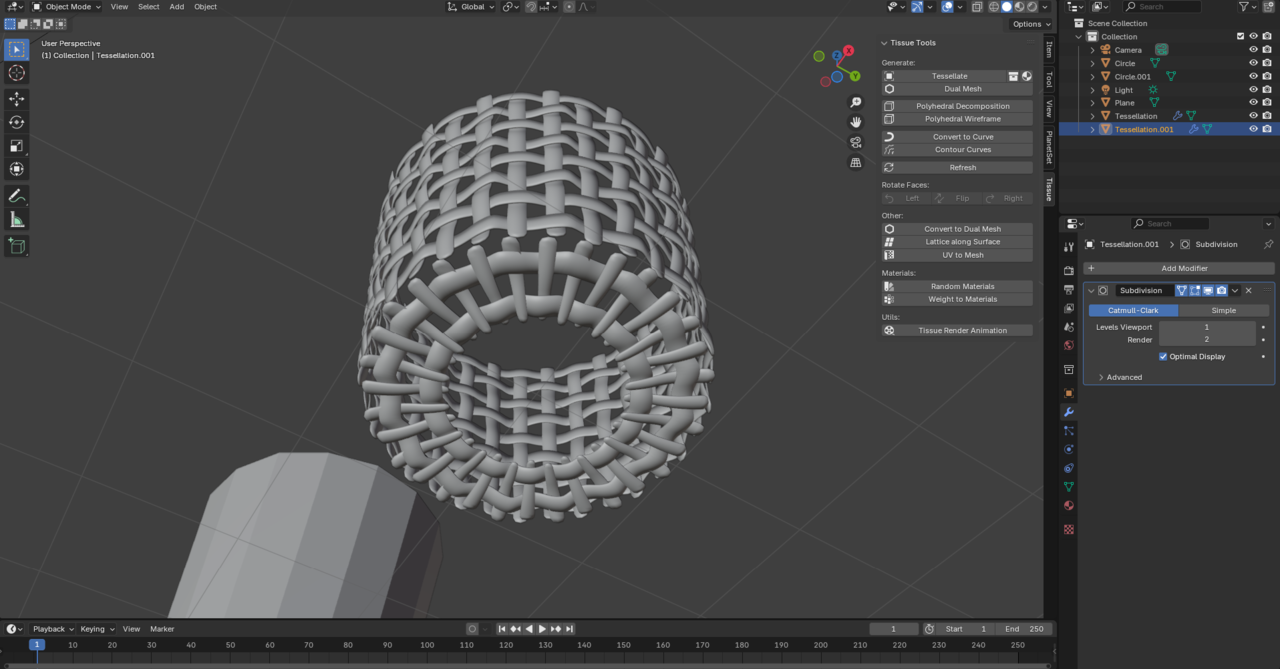1280x669 pixels.
Task: Activate the 3D Cursor tool
Action: 17,73
